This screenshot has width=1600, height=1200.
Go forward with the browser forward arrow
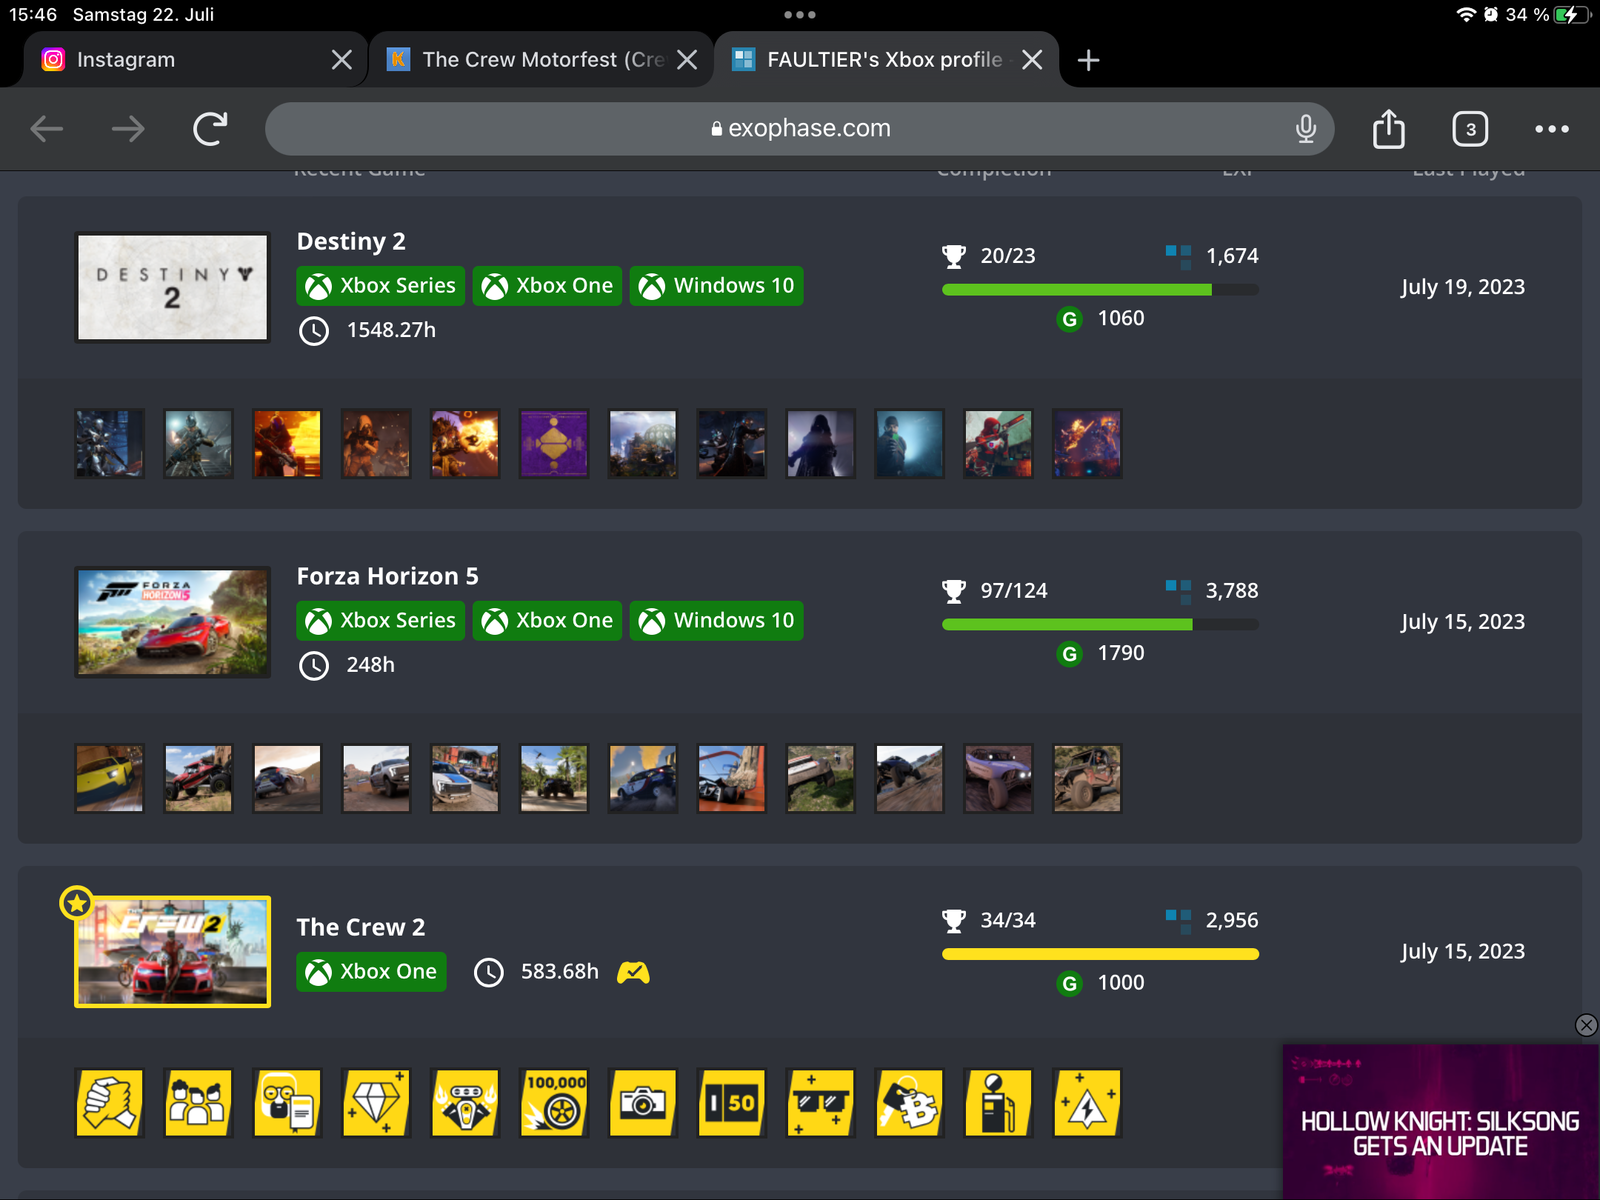pyautogui.click(x=128, y=128)
